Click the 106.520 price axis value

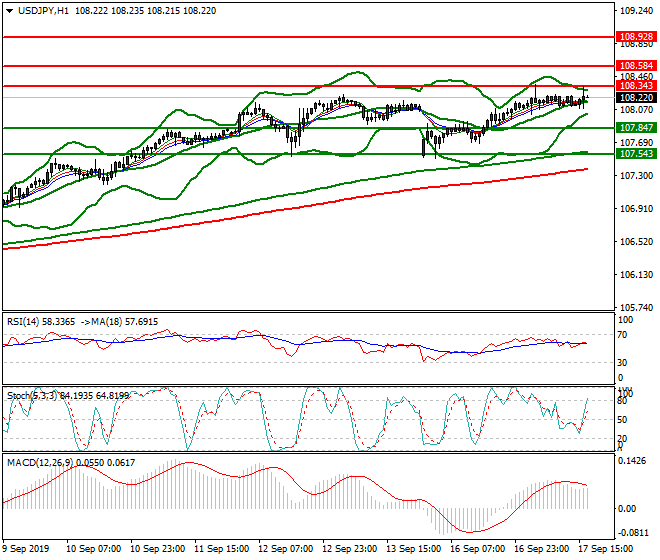(636, 242)
